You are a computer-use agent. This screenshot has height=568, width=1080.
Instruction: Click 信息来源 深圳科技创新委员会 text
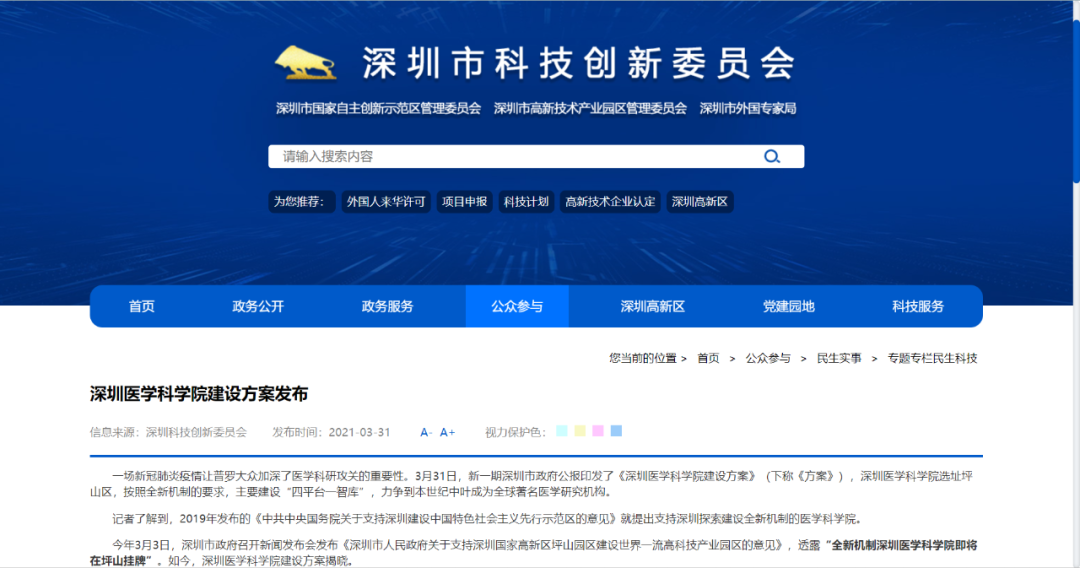(x=168, y=432)
